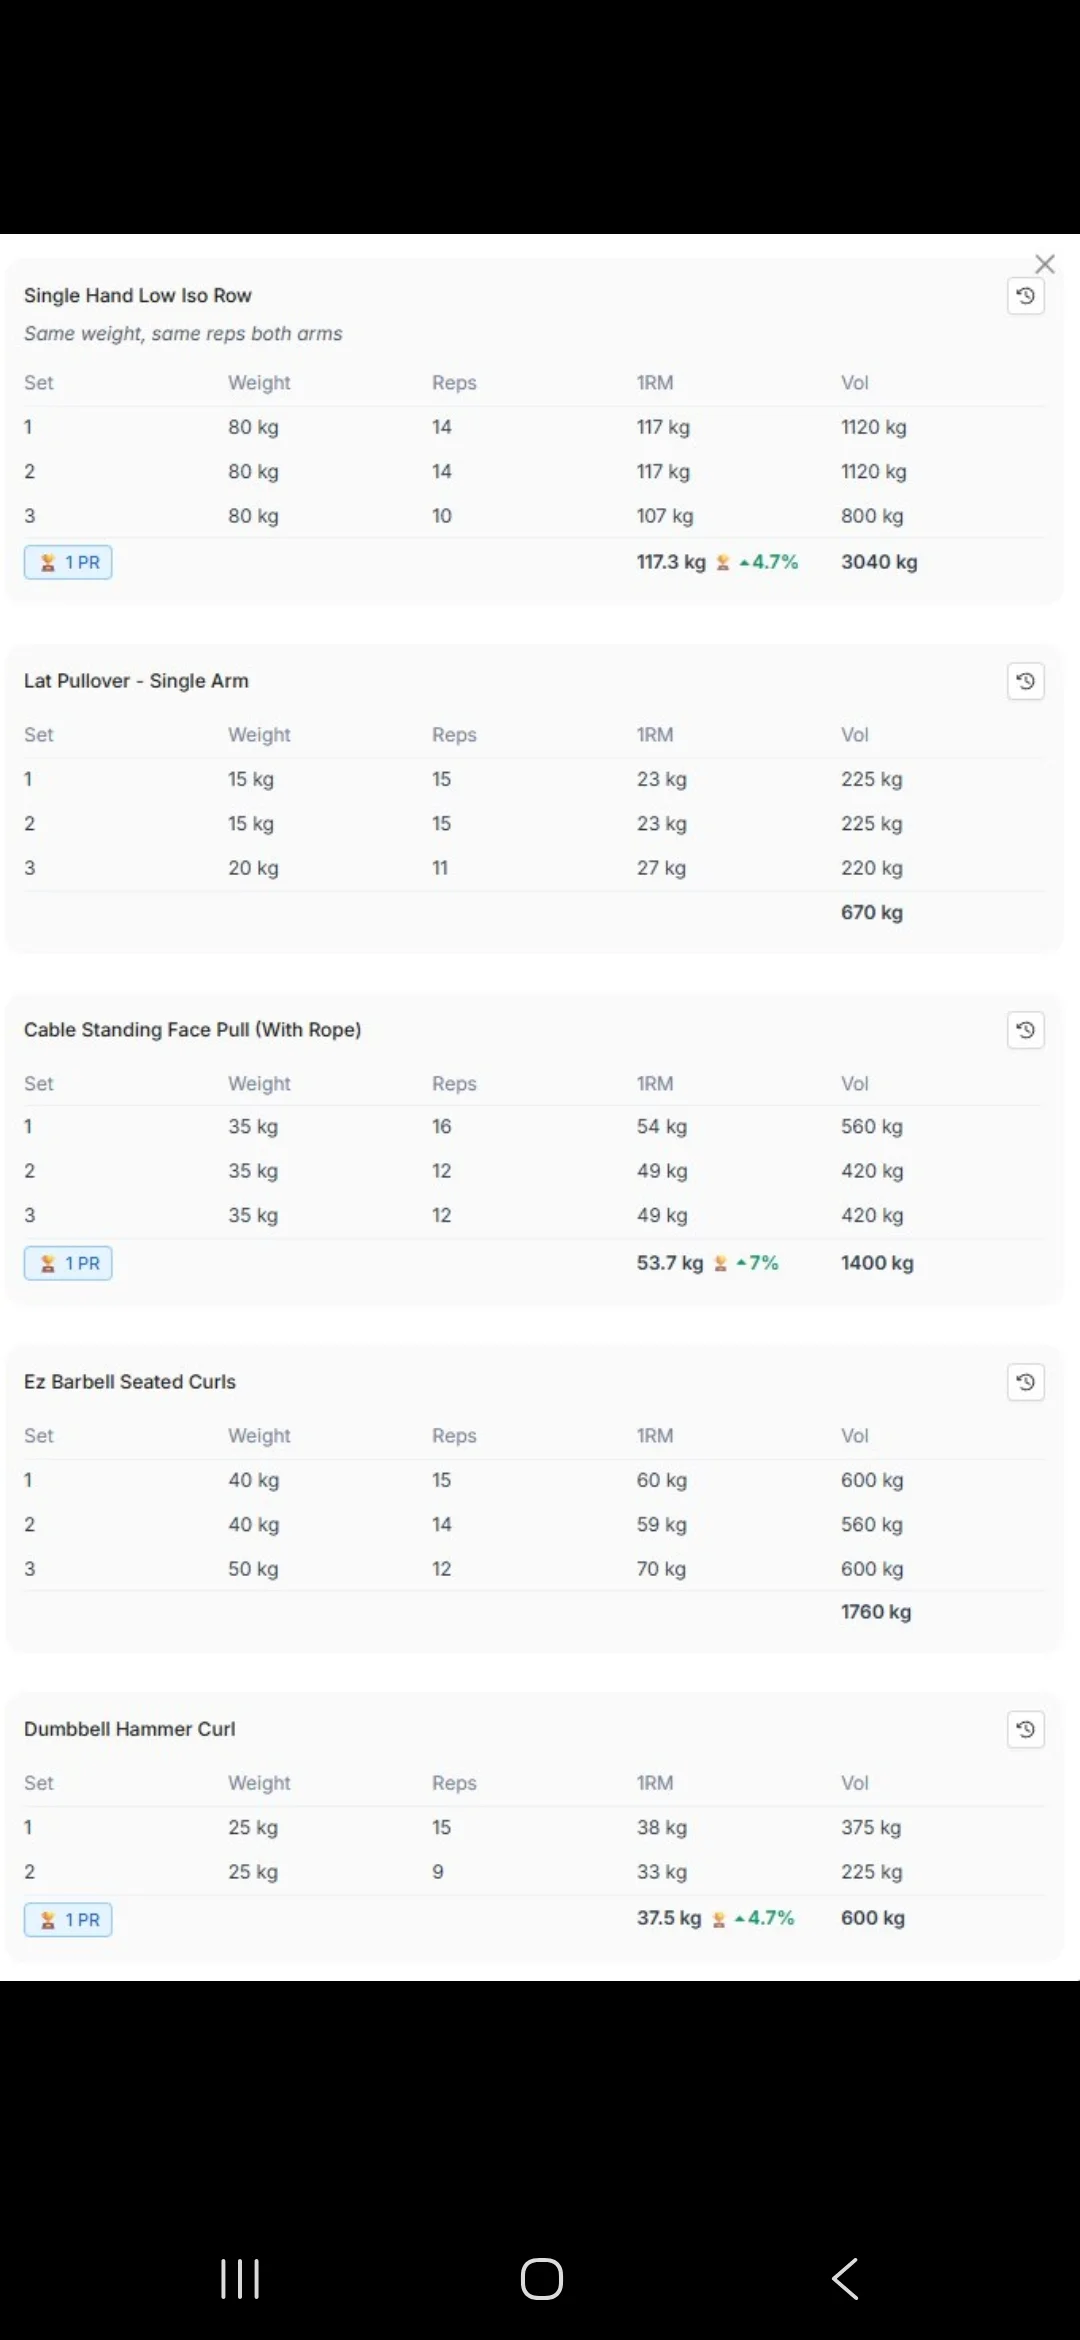Select the Lat Pullover - Single Arm title
1080x2340 pixels.
tap(136, 681)
